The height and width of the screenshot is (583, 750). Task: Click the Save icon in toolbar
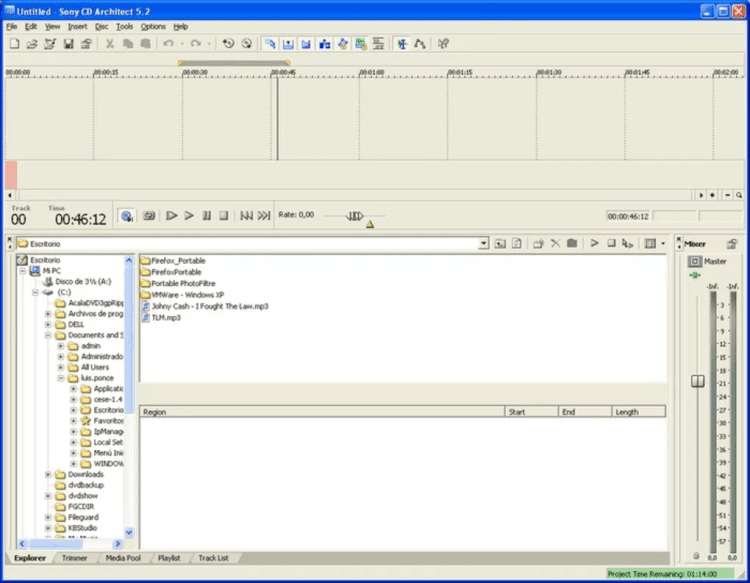coord(68,44)
